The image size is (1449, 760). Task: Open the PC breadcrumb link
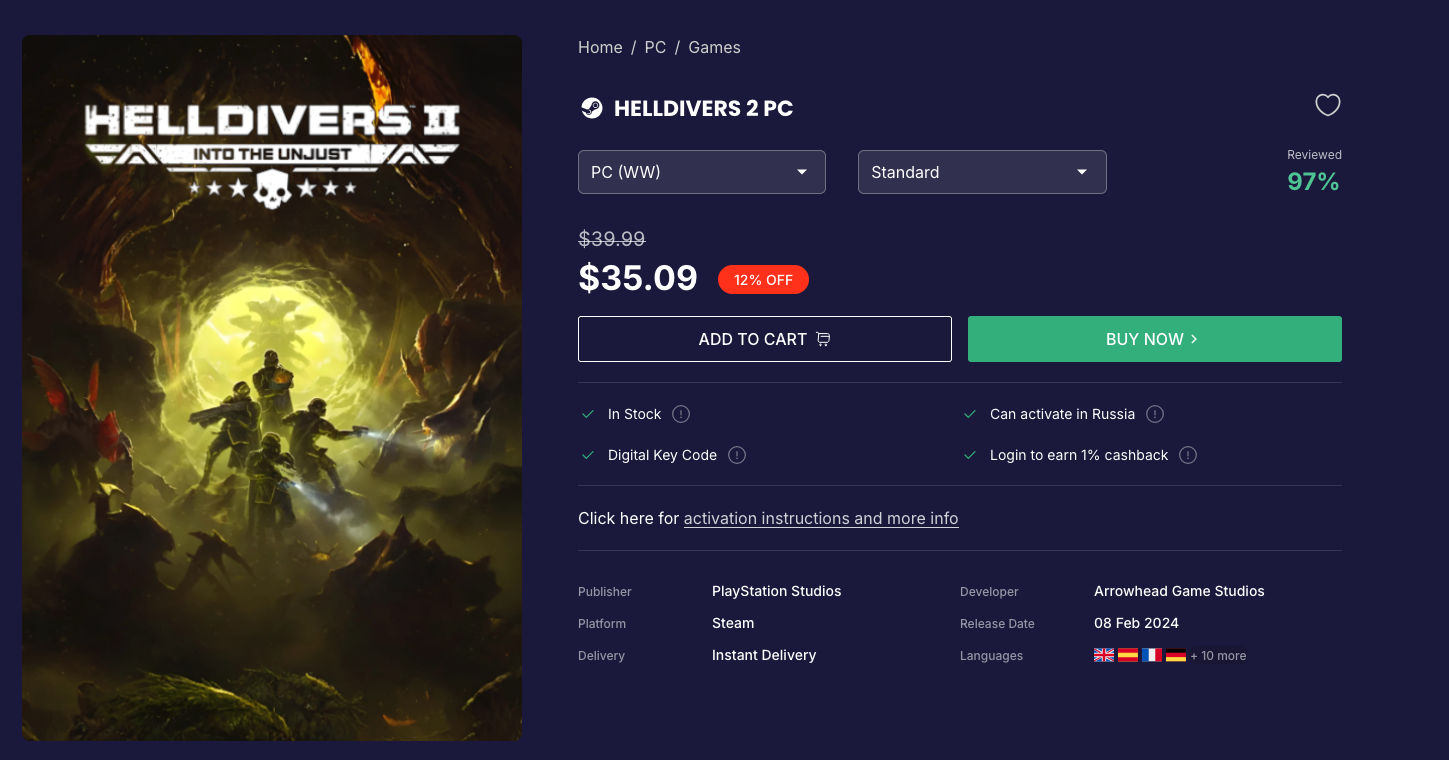(655, 47)
